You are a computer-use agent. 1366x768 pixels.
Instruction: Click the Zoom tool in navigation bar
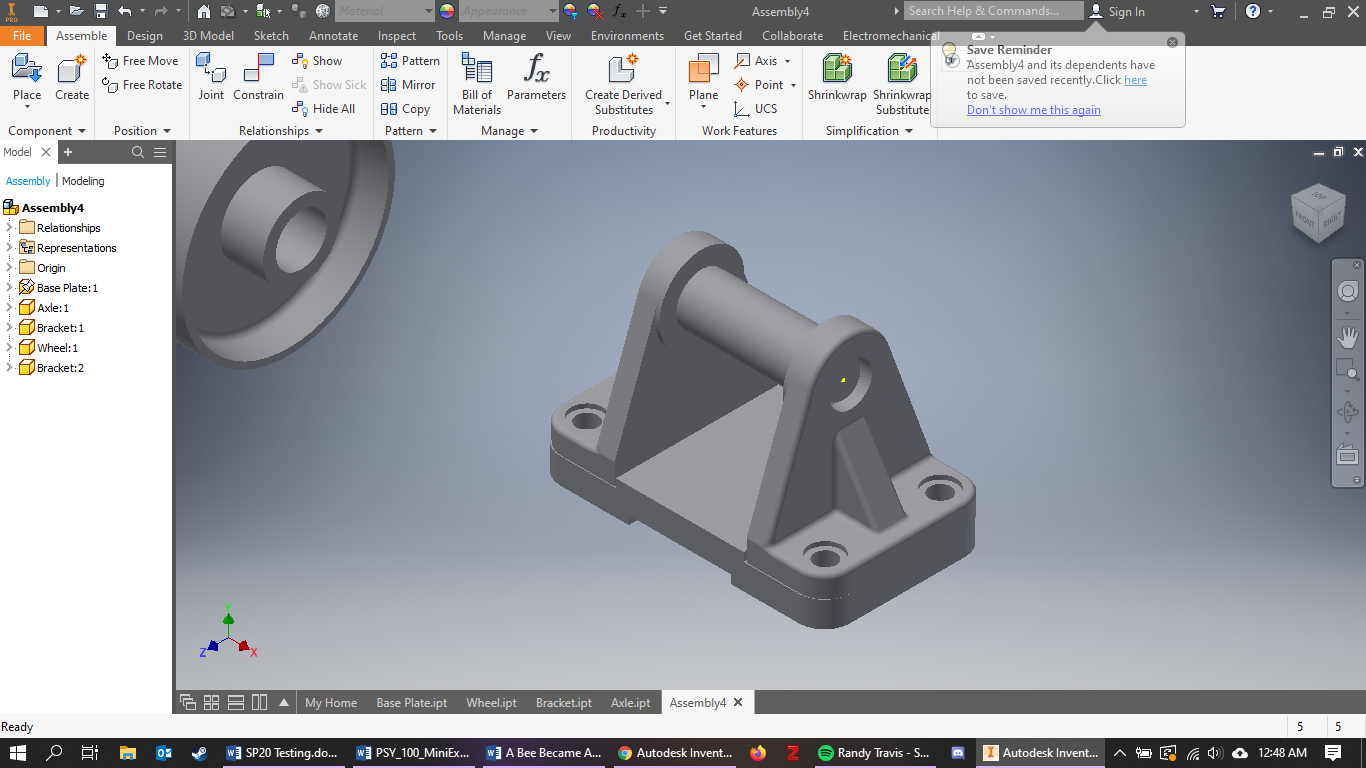coord(1348,371)
